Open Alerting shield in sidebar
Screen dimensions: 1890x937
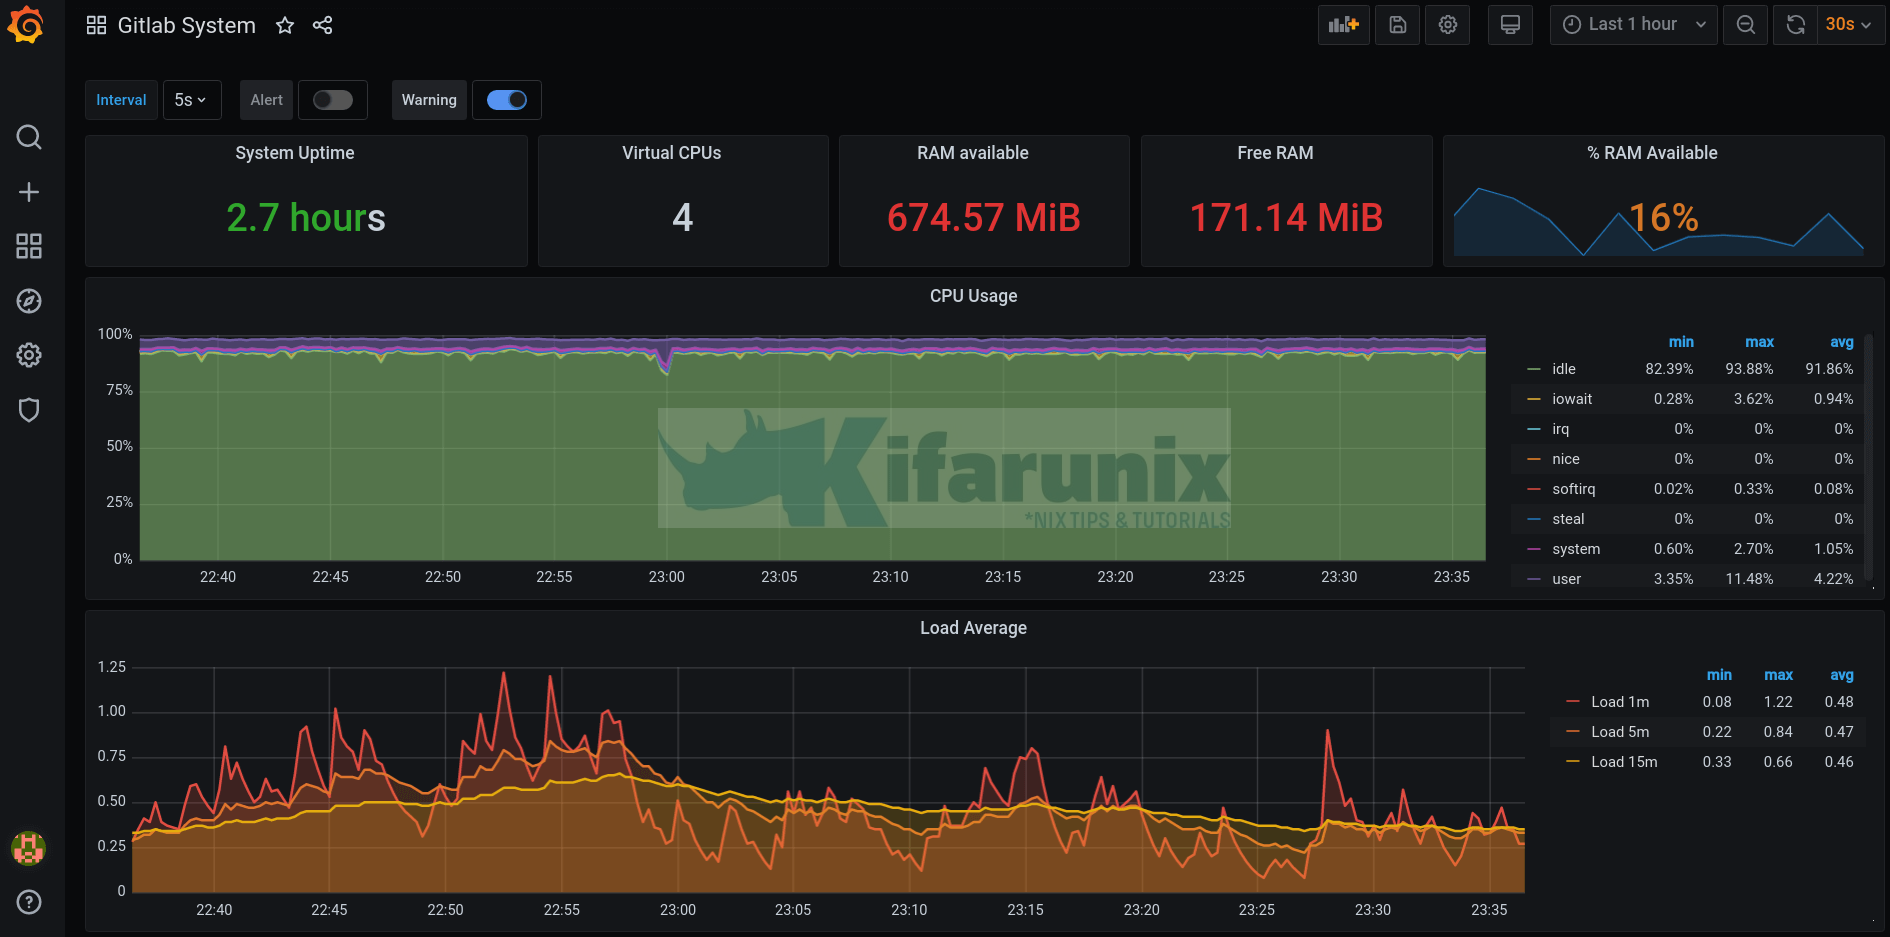29,410
